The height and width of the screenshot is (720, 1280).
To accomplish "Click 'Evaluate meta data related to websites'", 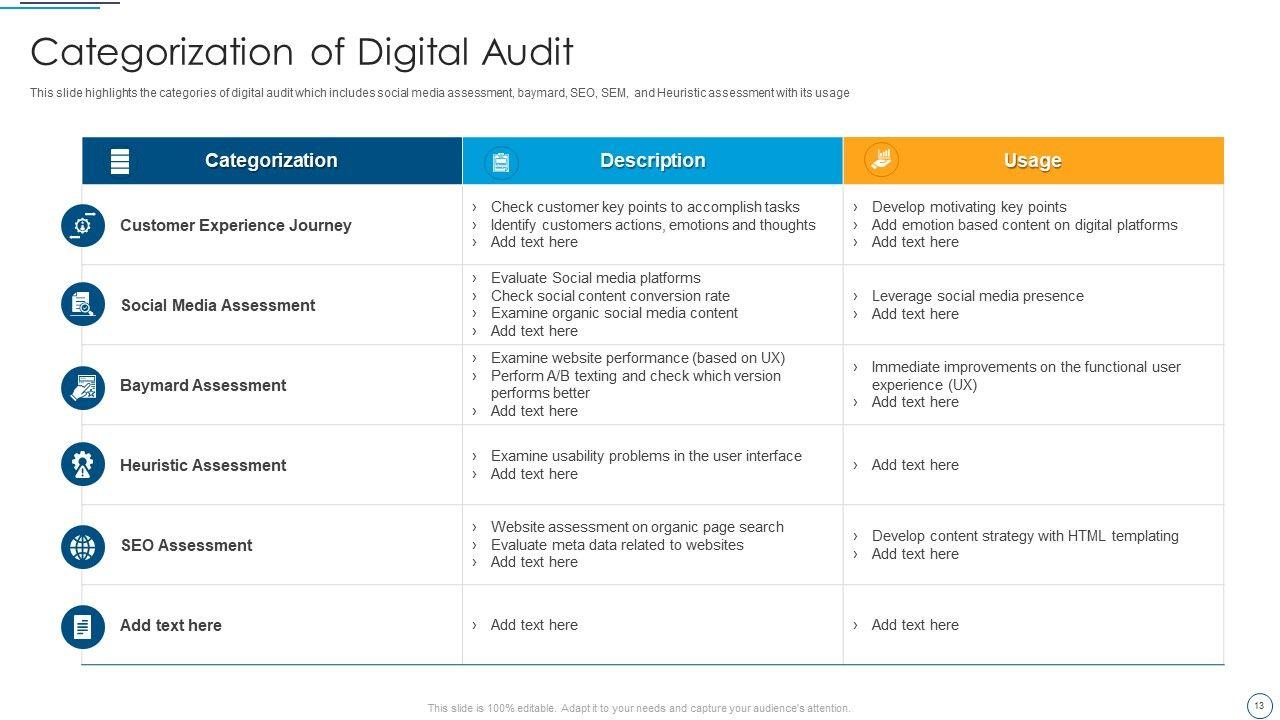I will click(617, 545).
